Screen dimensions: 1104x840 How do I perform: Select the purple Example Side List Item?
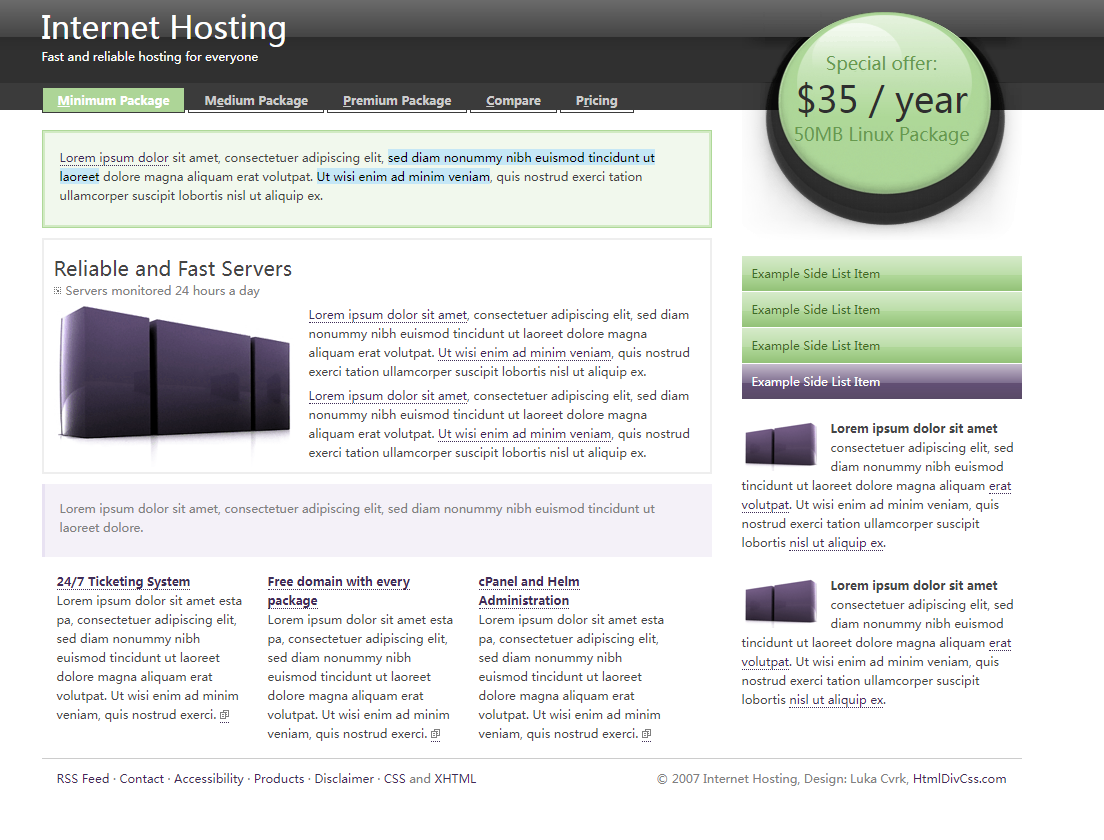[x=881, y=382]
